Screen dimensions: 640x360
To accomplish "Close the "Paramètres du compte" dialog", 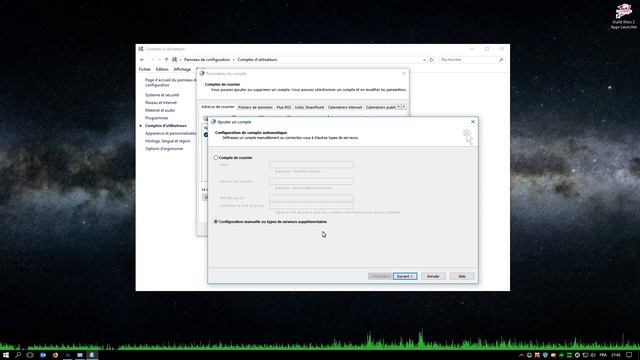I will coord(404,73).
